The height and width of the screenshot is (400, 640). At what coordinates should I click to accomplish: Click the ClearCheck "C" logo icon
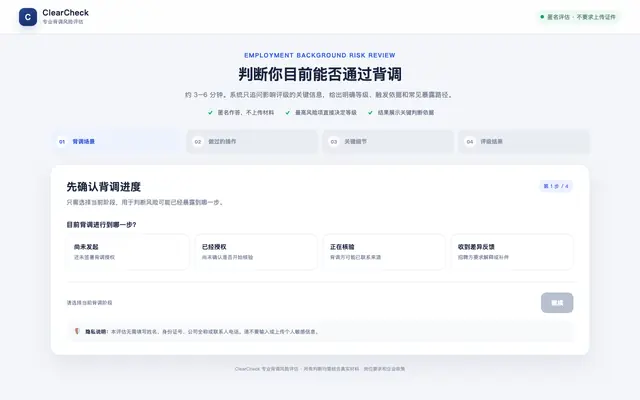coord(28,17)
